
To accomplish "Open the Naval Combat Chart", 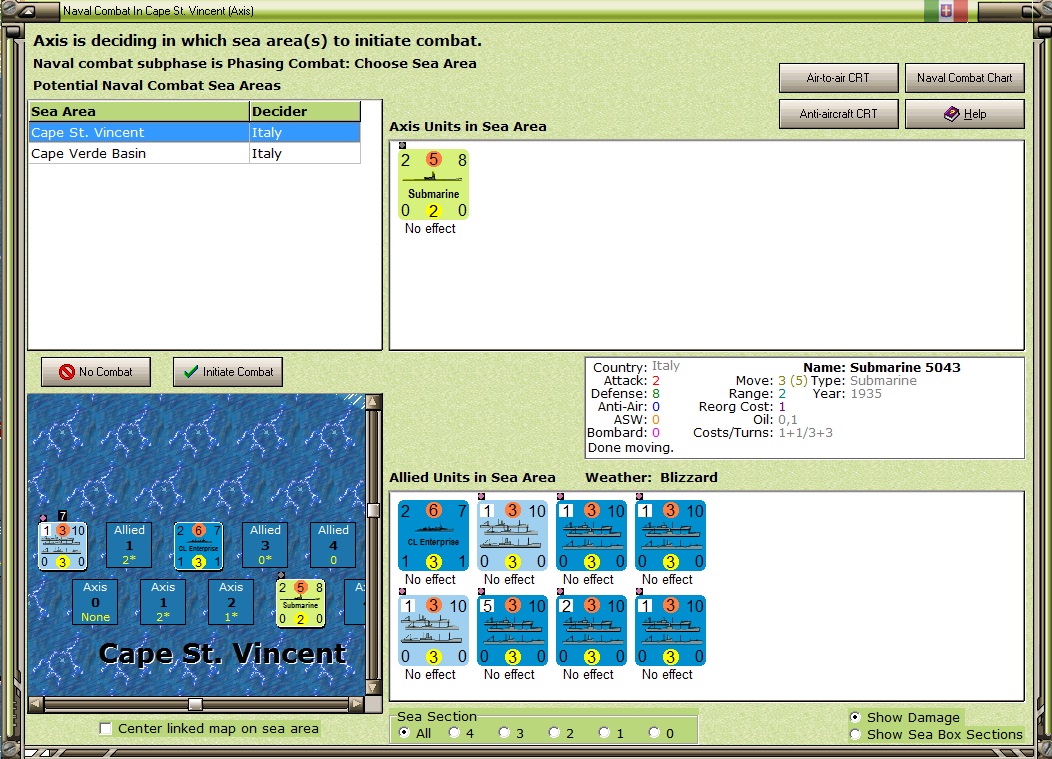I will pos(964,78).
